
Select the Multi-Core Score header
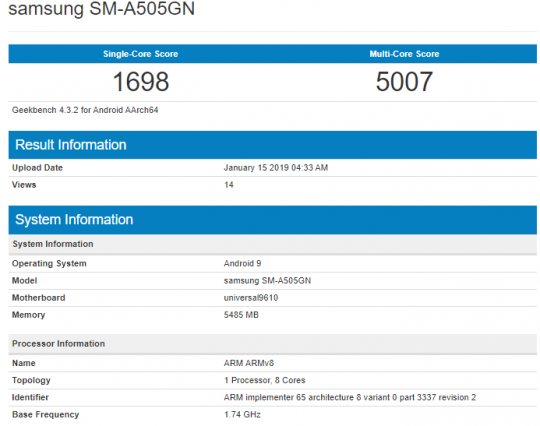click(404, 54)
